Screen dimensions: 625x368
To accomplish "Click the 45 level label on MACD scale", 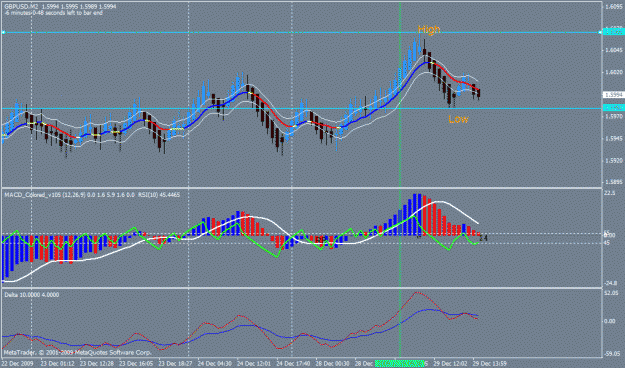I will coord(607,242).
